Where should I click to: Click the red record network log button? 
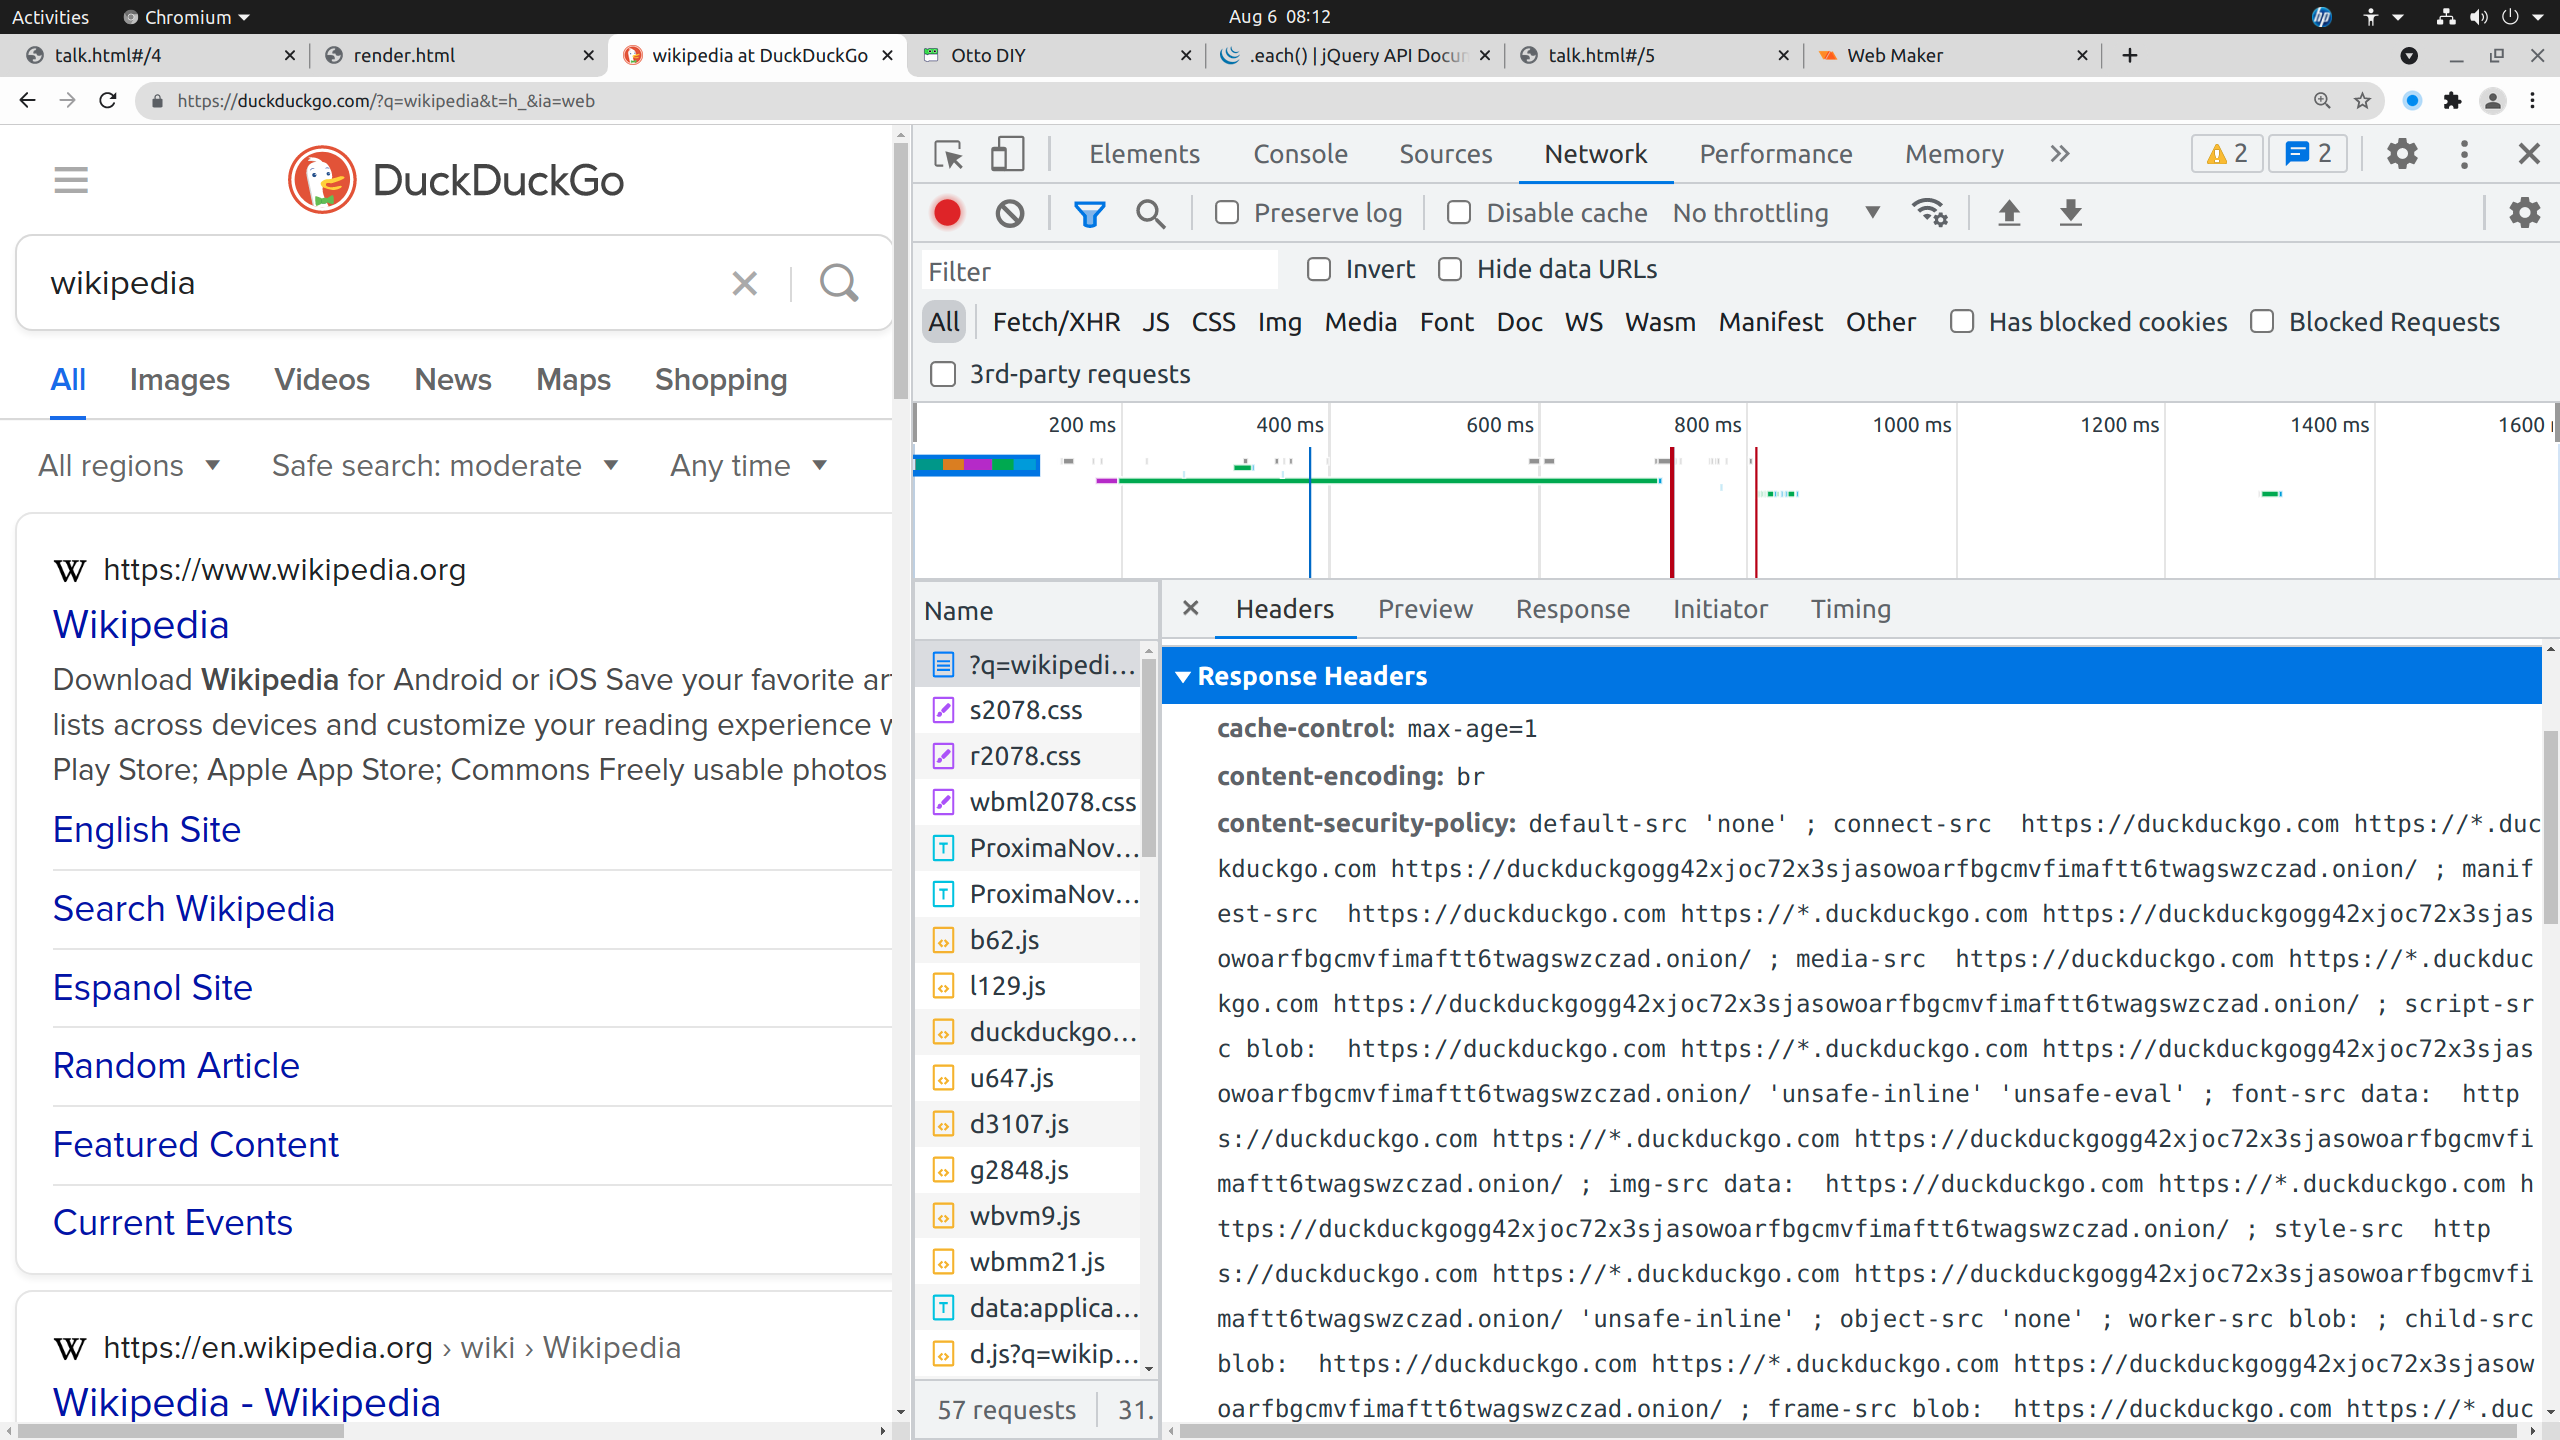[x=947, y=213]
